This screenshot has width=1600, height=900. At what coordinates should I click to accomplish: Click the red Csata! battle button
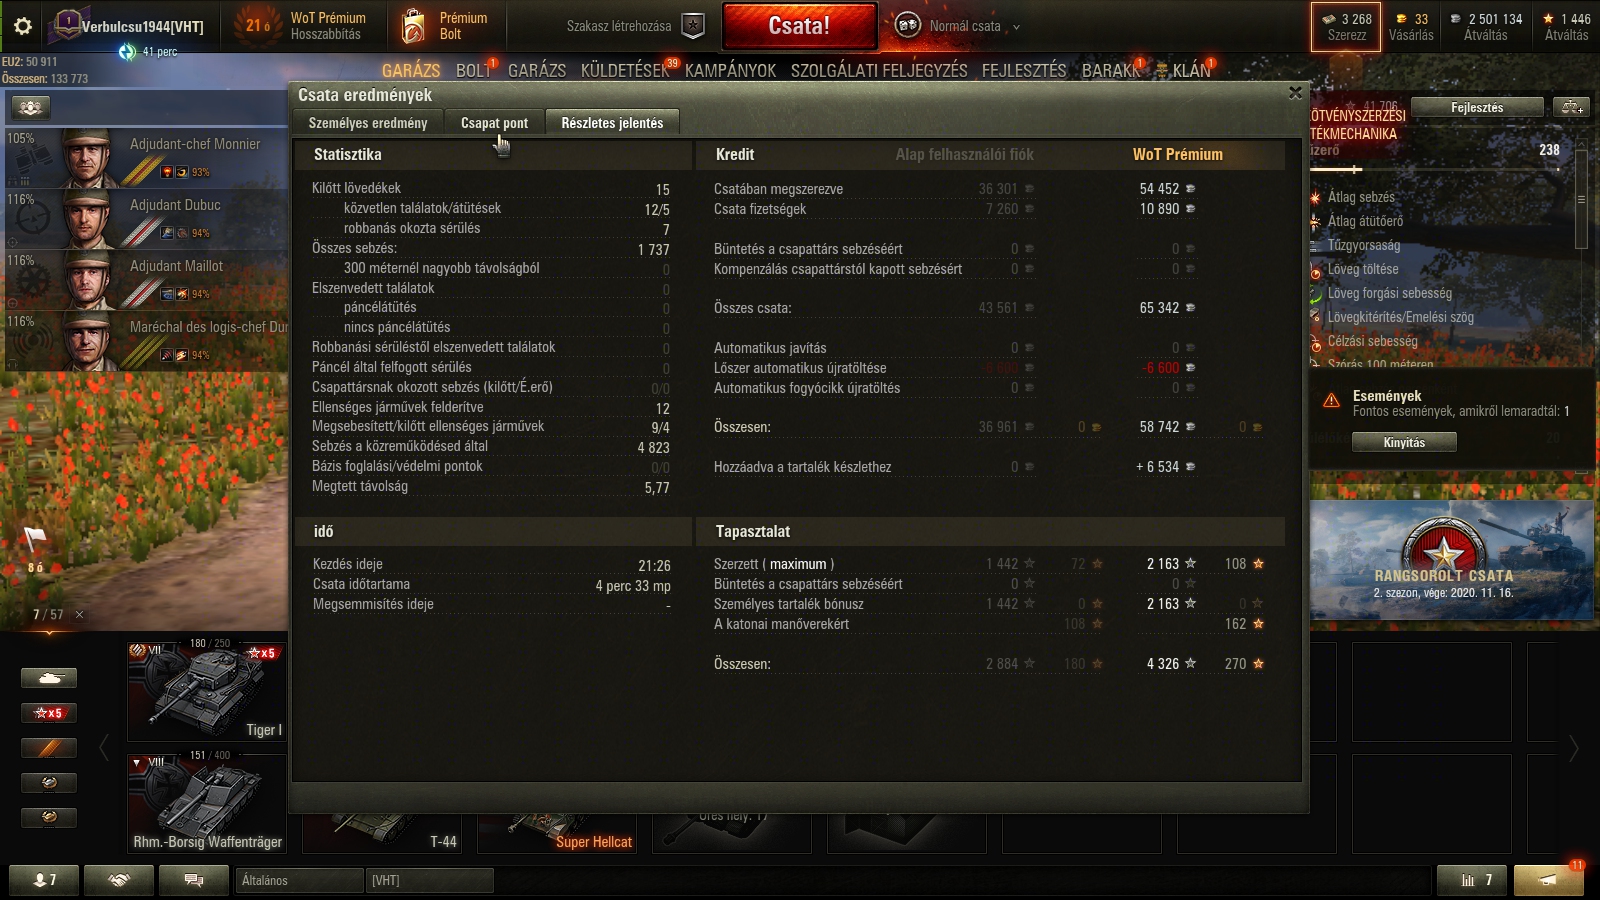pyautogui.click(x=799, y=26)
